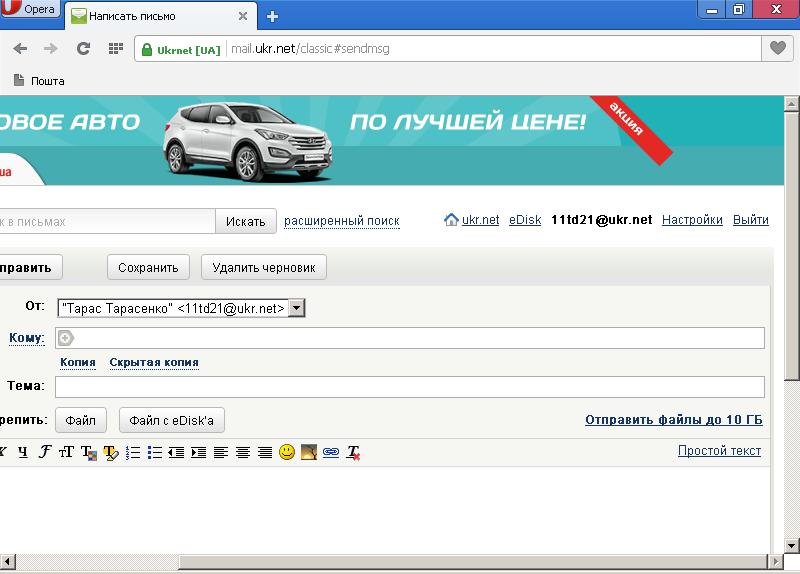This screenshot has height=574, width=800.
Task: Click the Тема subject field
Action: [410, 387]
